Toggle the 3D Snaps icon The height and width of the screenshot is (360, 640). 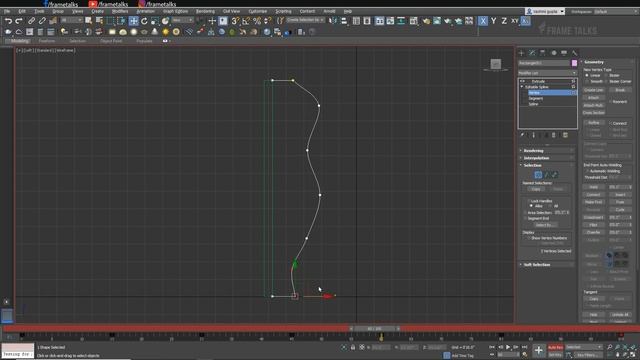pyautogui.click(x=235, y=21)
